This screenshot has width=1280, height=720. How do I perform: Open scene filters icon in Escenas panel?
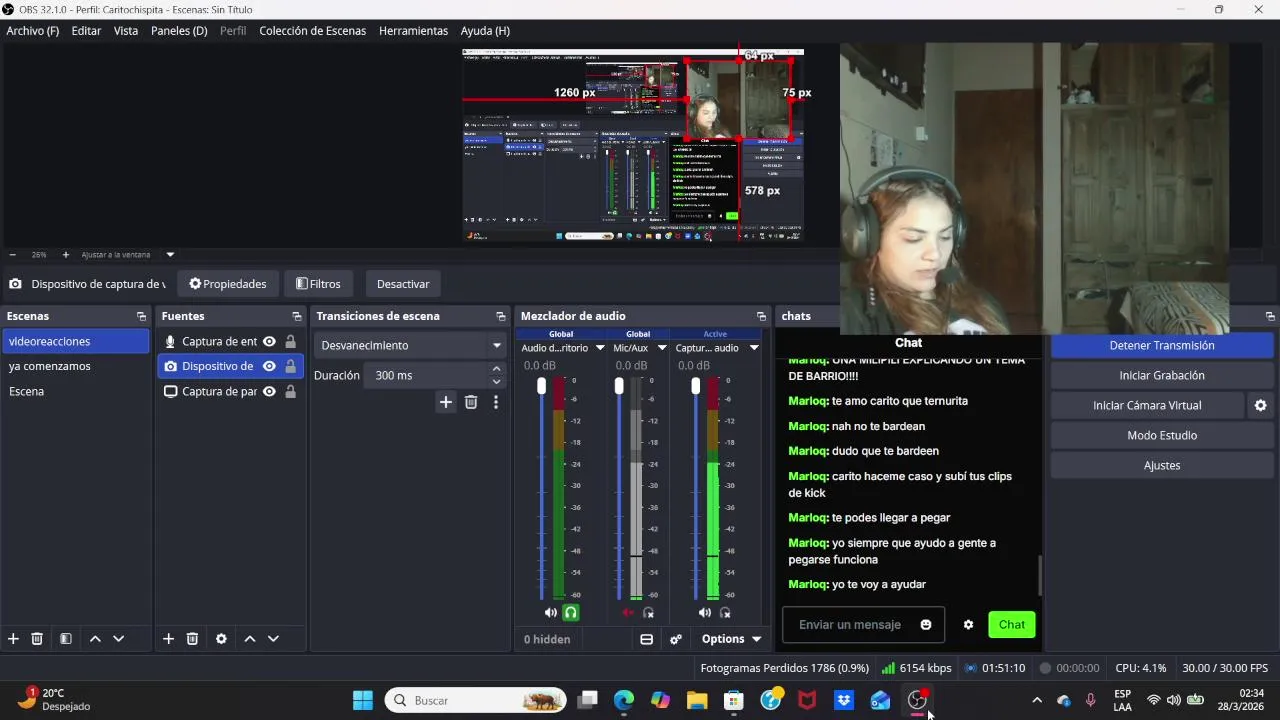[65, 639]
